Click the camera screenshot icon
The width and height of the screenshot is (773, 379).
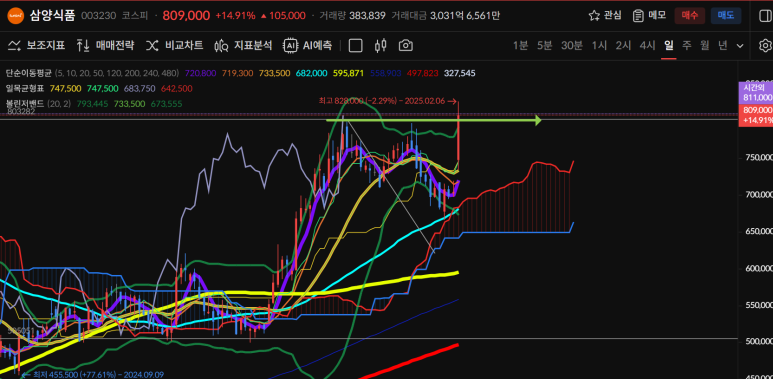[405, 46]
